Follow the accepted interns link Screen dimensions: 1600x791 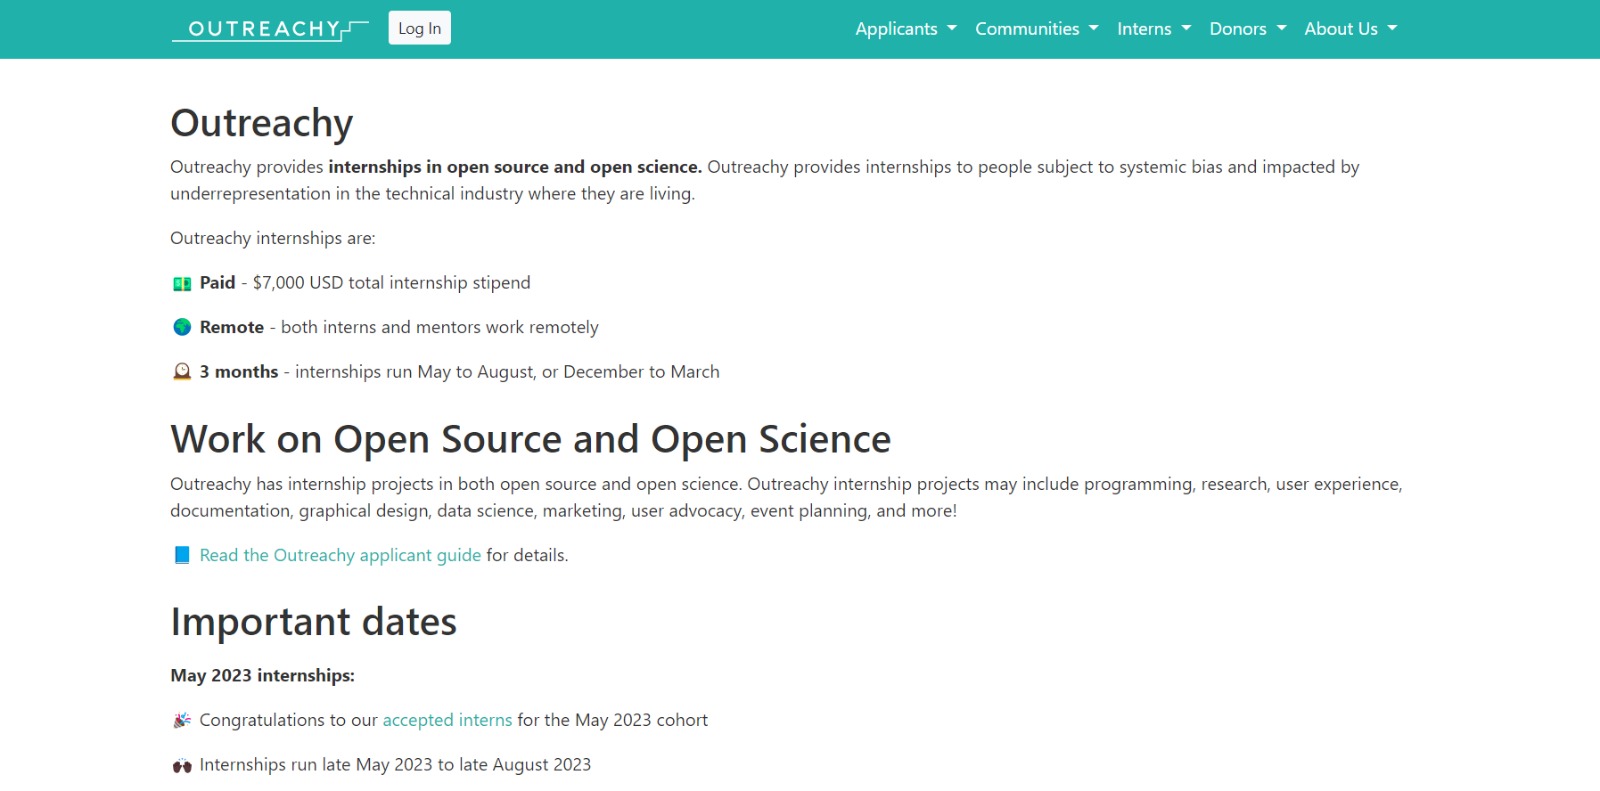click(x=447, y=721)
